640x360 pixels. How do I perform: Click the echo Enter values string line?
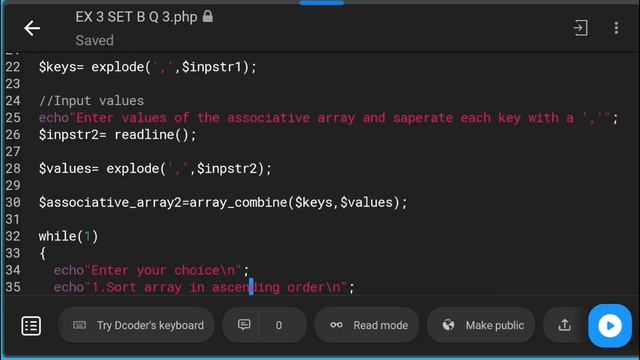[328, 118]
